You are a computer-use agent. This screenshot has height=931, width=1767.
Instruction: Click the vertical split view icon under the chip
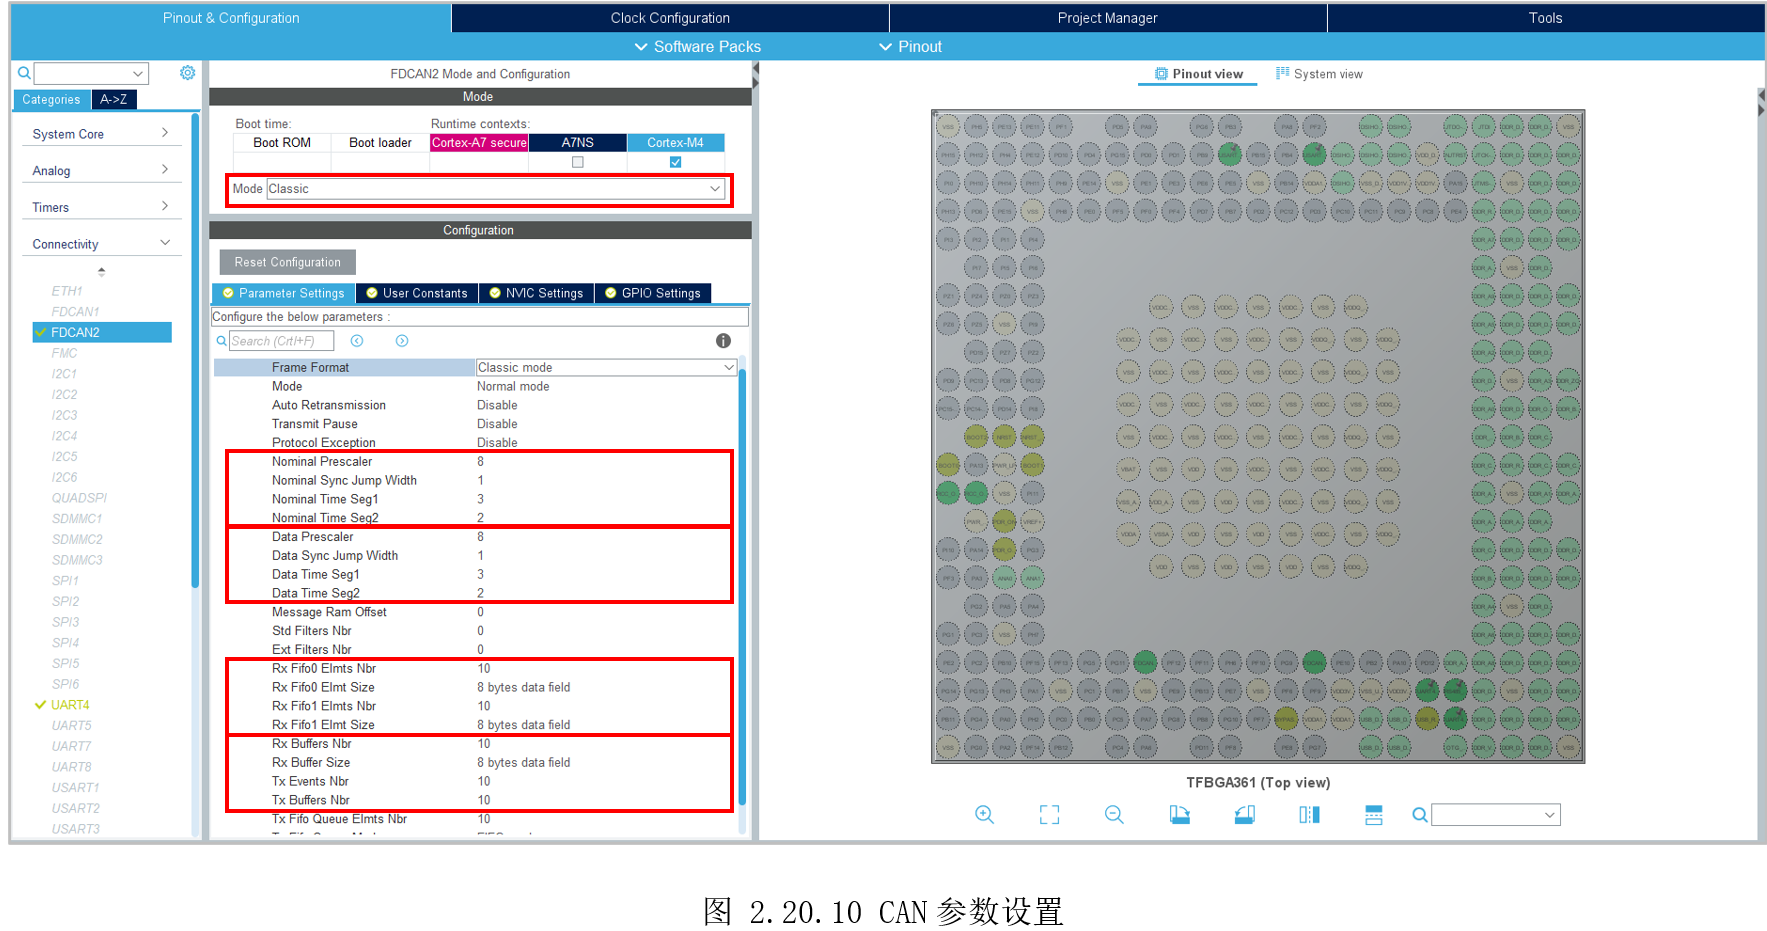click(x=1309, y=815)
